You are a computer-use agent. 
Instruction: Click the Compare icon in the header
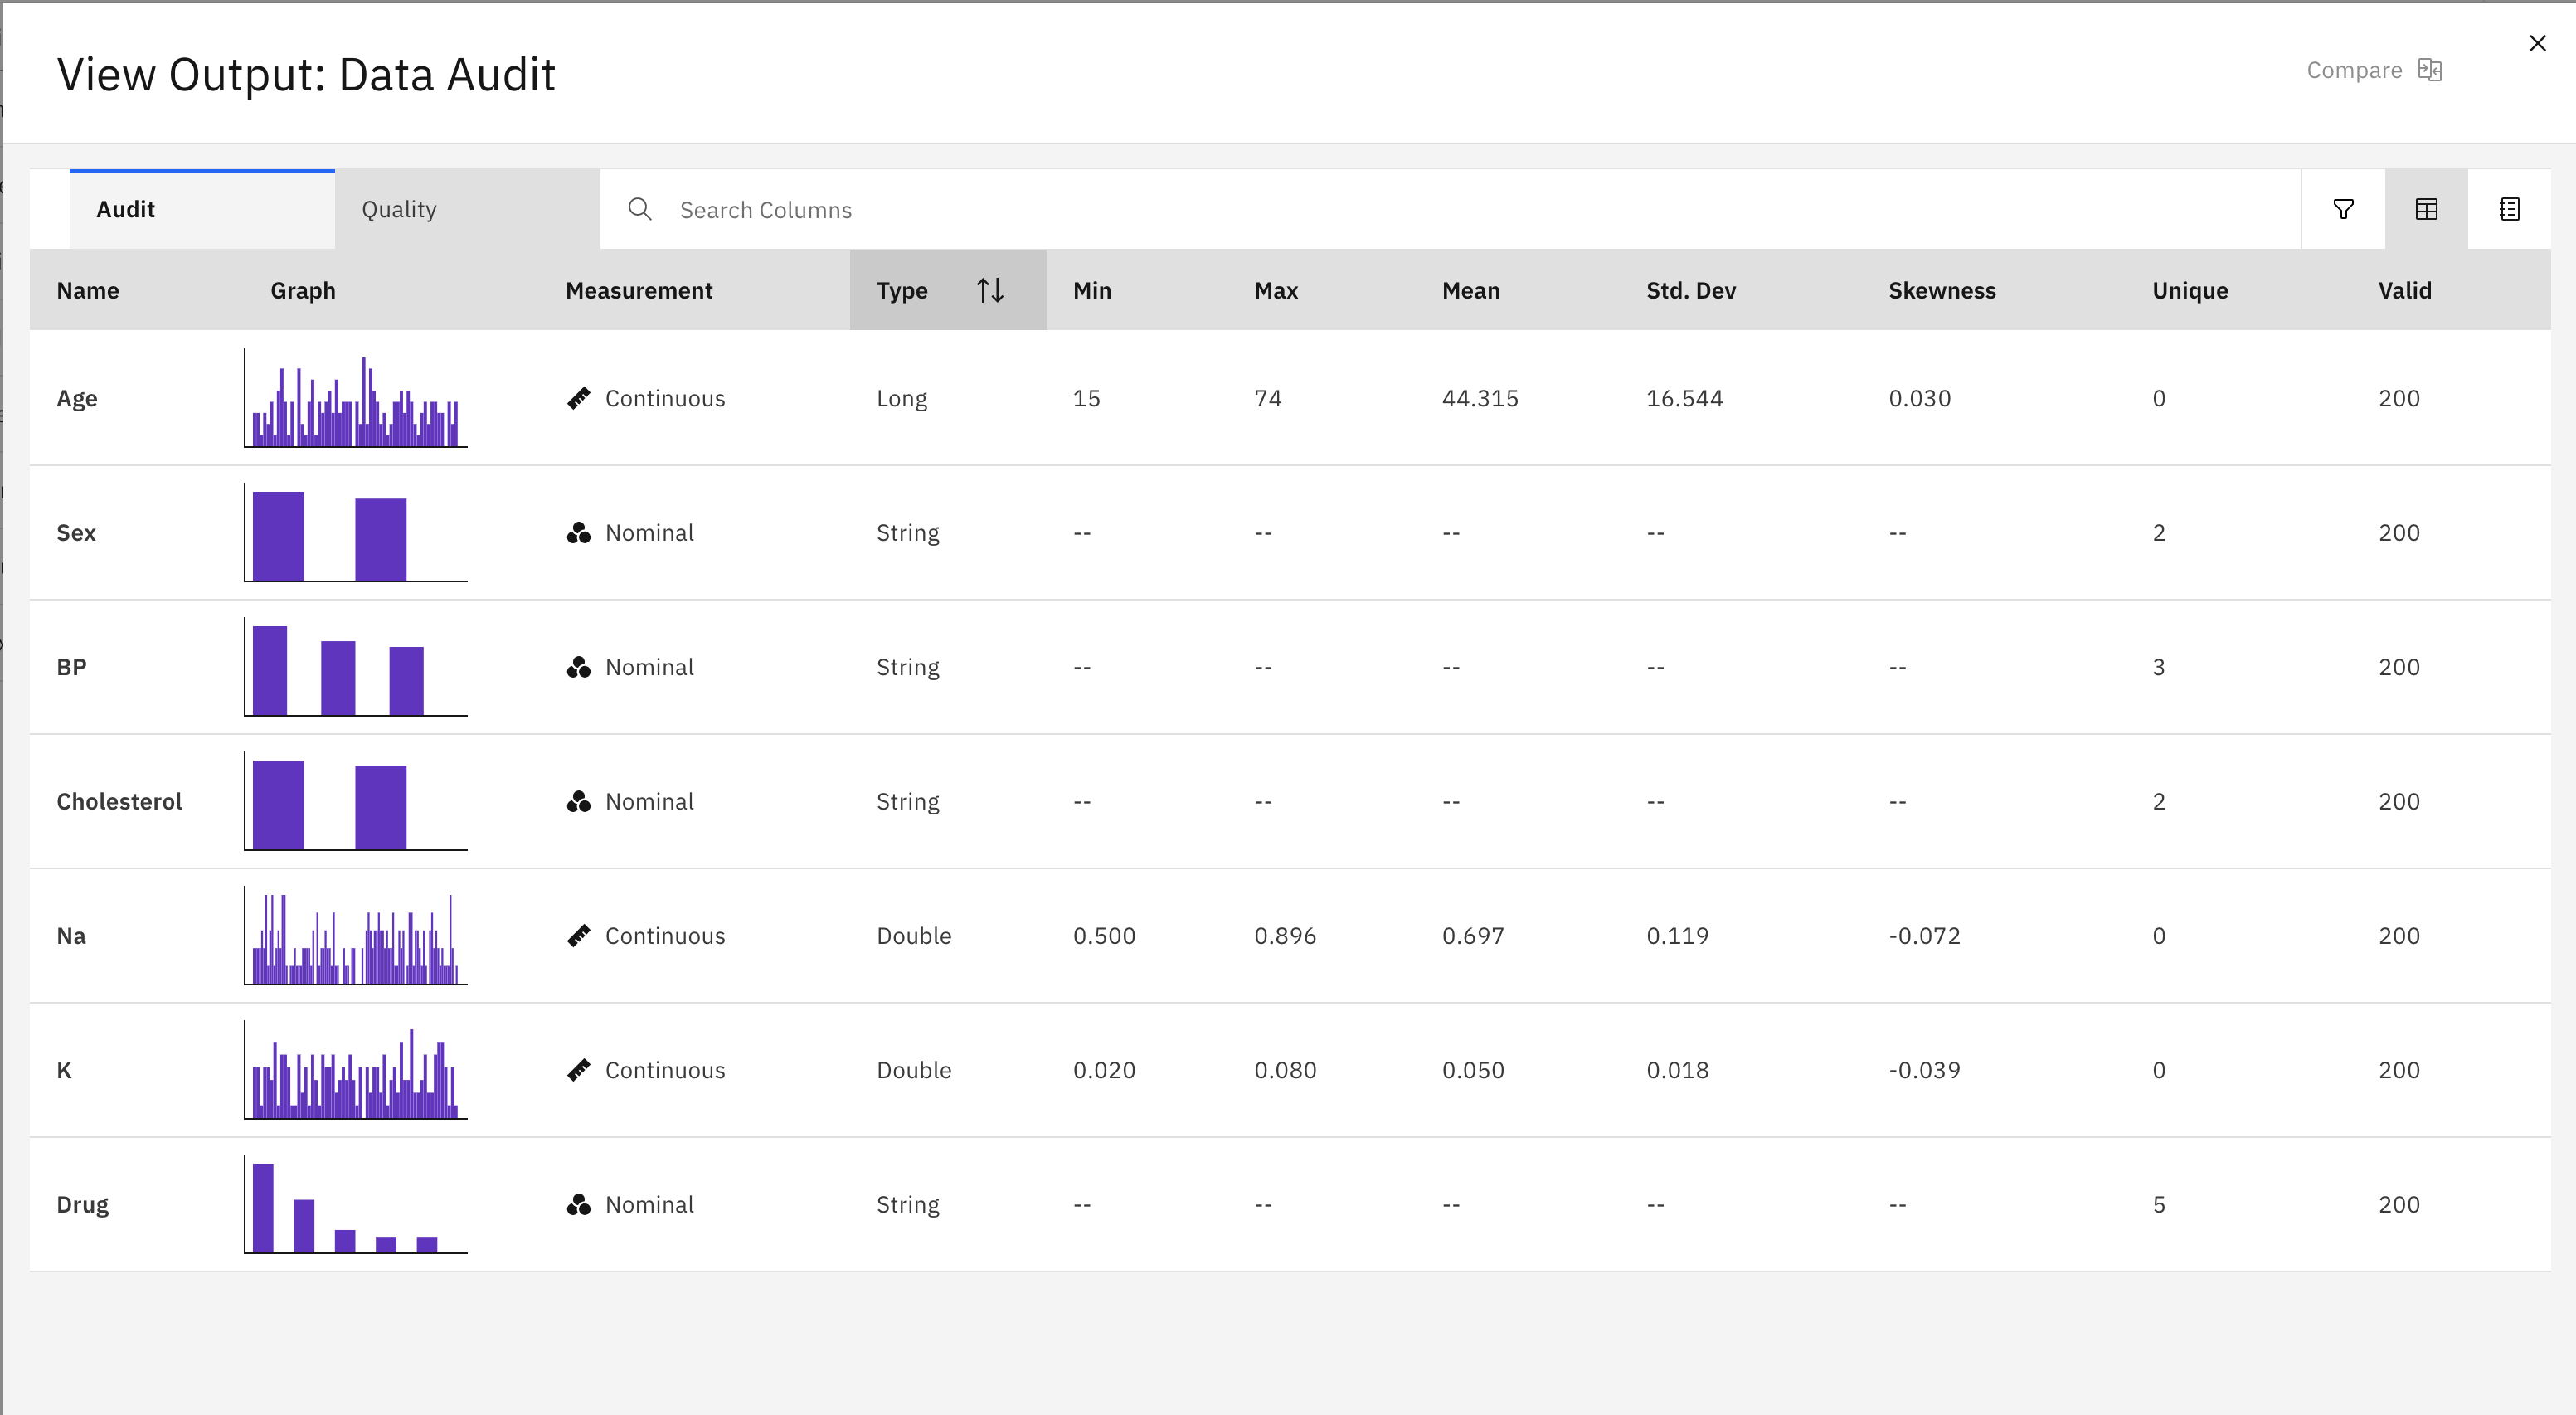click(2430, 70)
